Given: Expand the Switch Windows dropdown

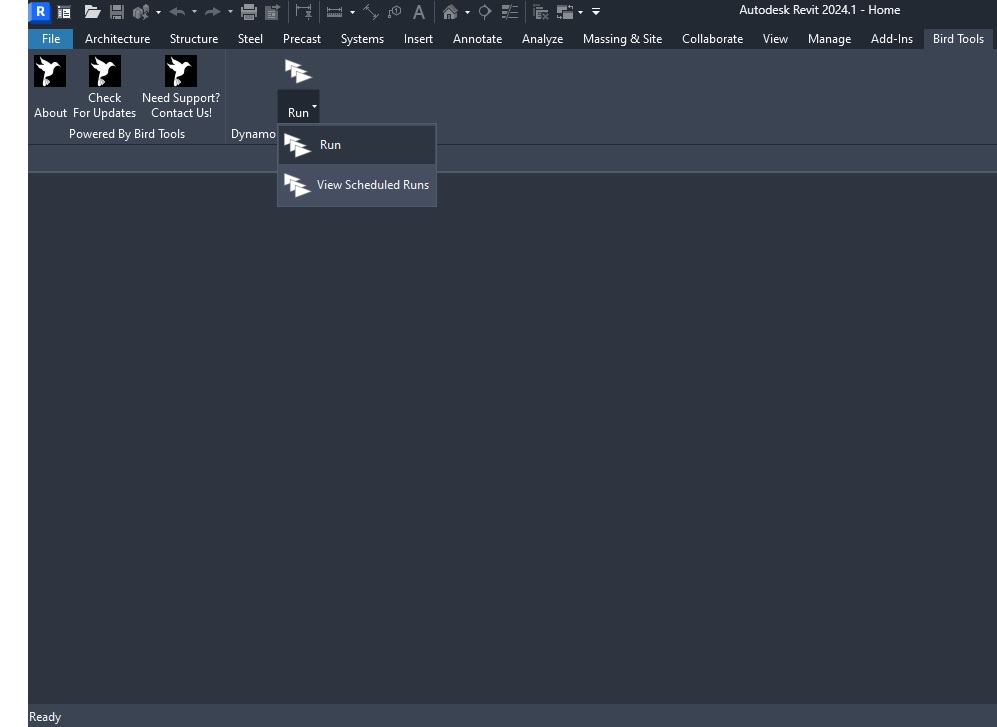Looking at the screenshot, I should [x=581, y=12].
